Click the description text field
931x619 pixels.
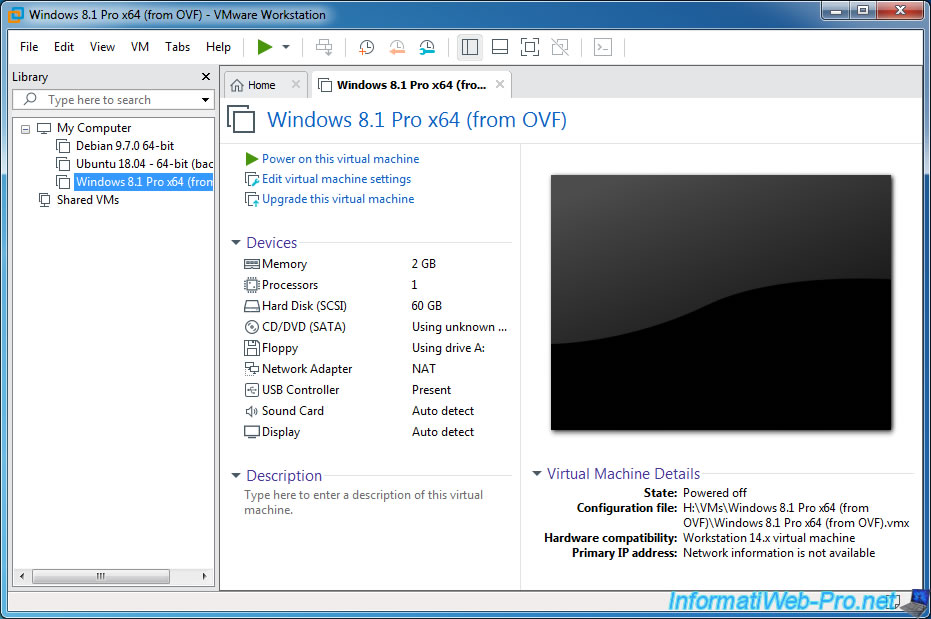363,502
